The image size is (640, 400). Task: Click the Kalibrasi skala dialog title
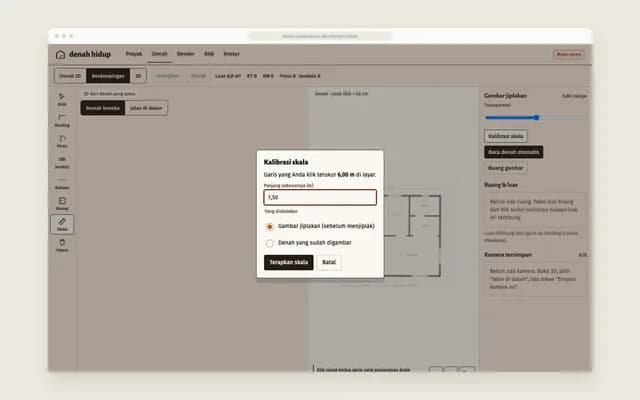click(x=286, y=162)
